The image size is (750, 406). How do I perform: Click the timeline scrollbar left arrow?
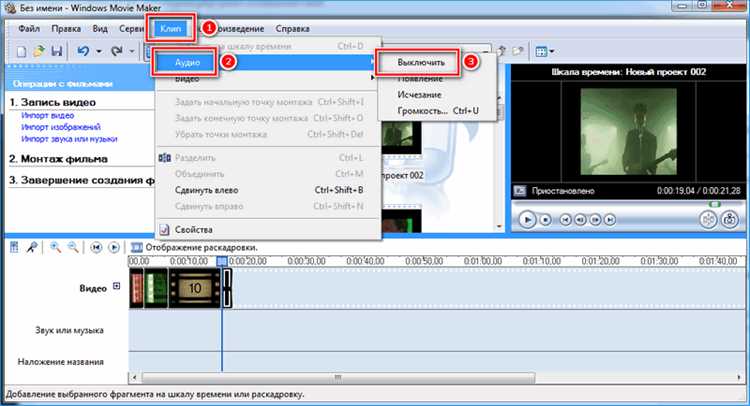point(134,378)
